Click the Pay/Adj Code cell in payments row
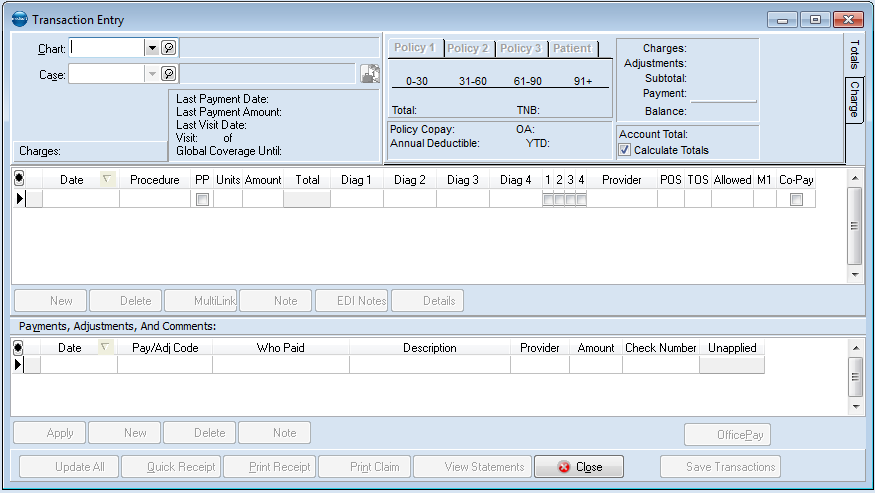This screenshot has height=493, width=875. [x=165, y=365]
